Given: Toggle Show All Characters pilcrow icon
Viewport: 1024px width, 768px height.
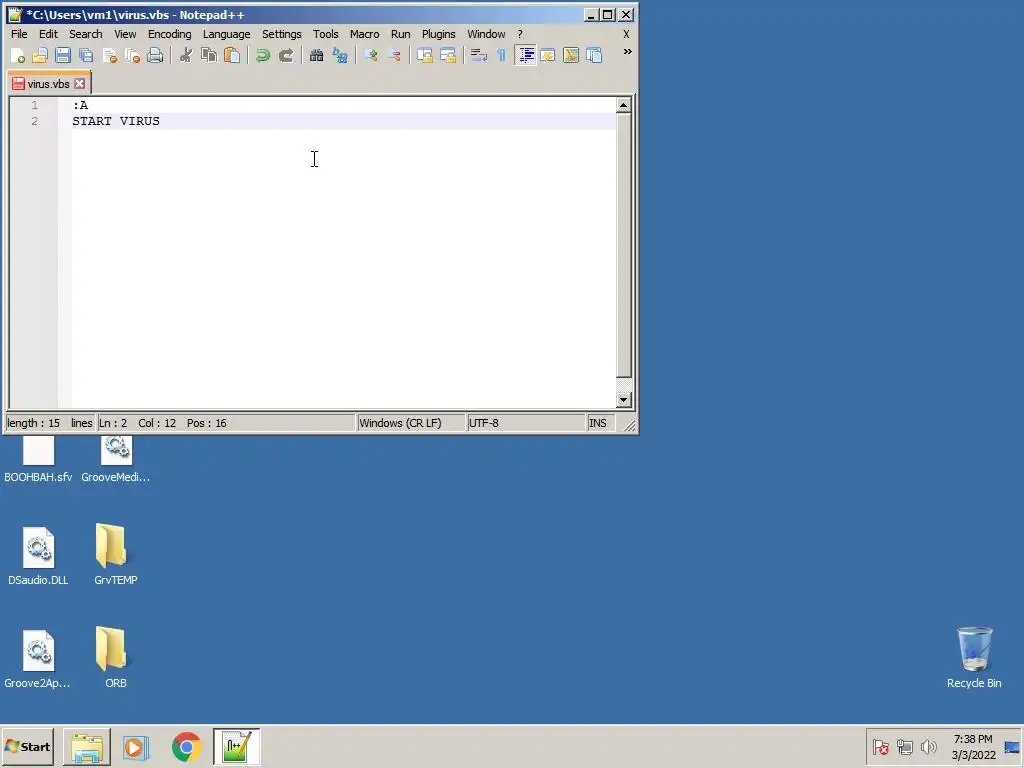Looking at the screenshot, I should [x=502, y=56].
